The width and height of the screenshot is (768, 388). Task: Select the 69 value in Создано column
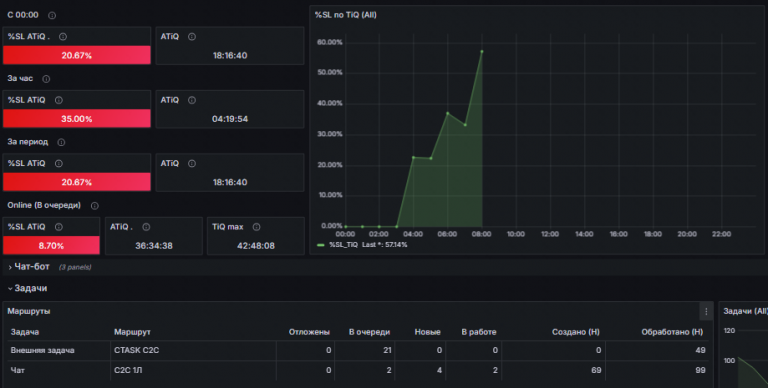click(596, 370)
